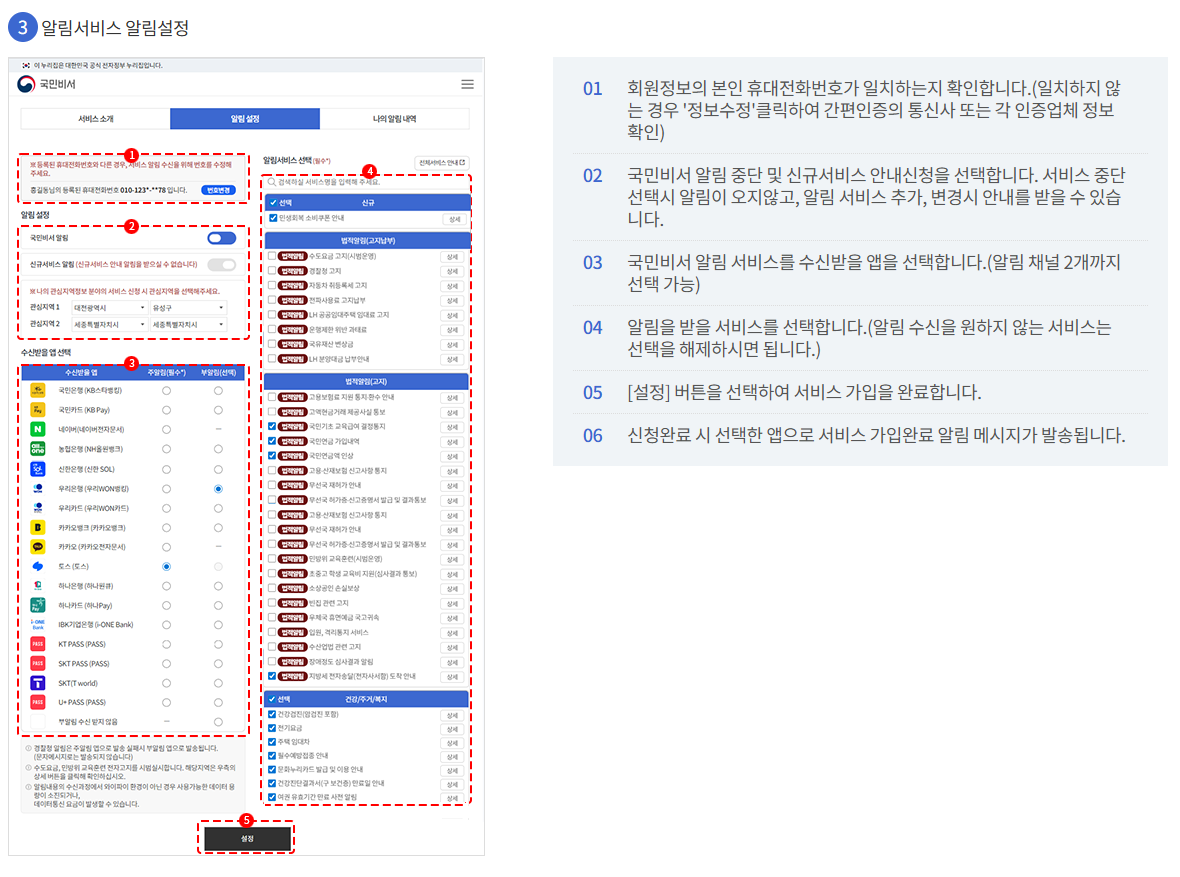Switch to 알림 설정 tab
This screenshot has height=877, width=1180.
[x=245, y=119]
